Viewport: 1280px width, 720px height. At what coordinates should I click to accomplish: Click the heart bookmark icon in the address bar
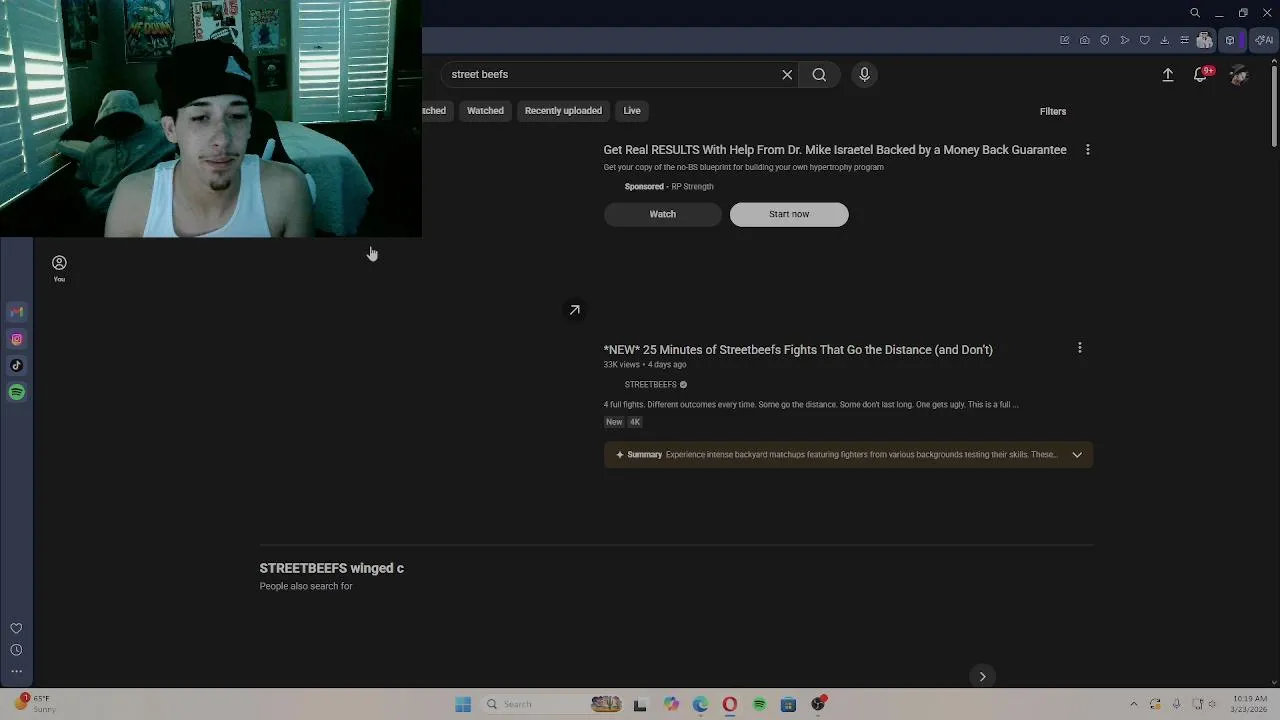tap(1145, 40)
